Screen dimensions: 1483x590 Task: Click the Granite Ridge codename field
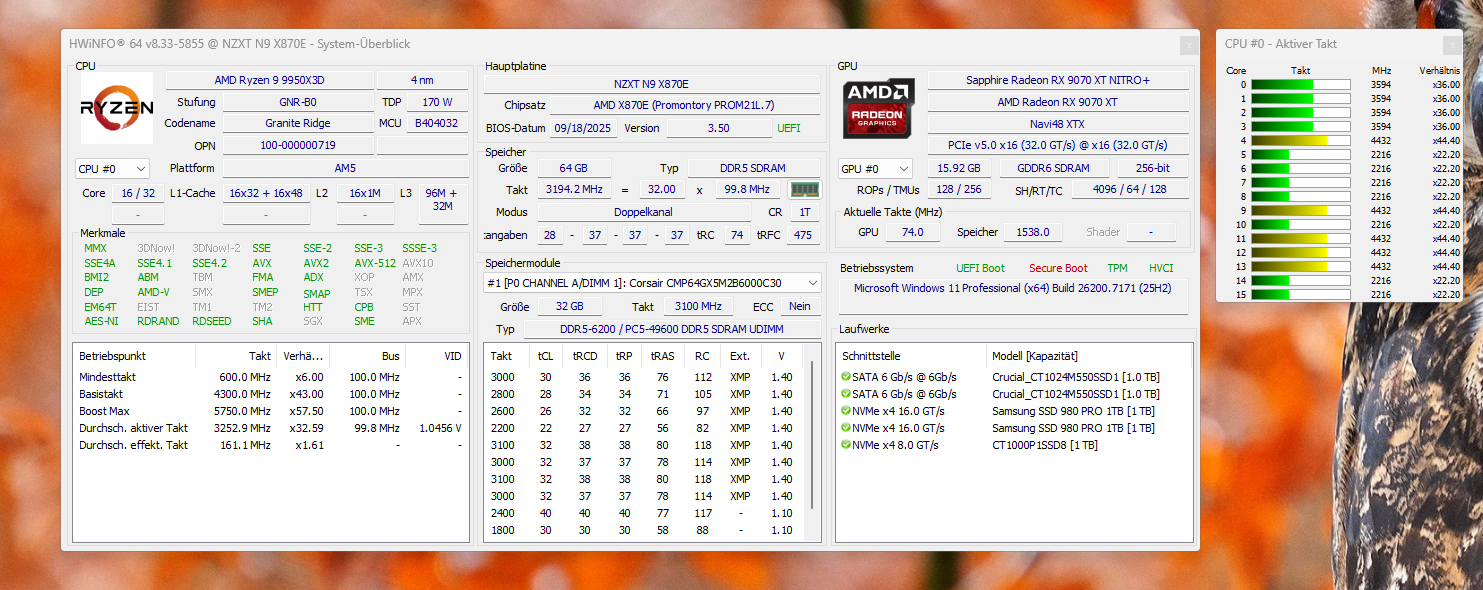297,123
